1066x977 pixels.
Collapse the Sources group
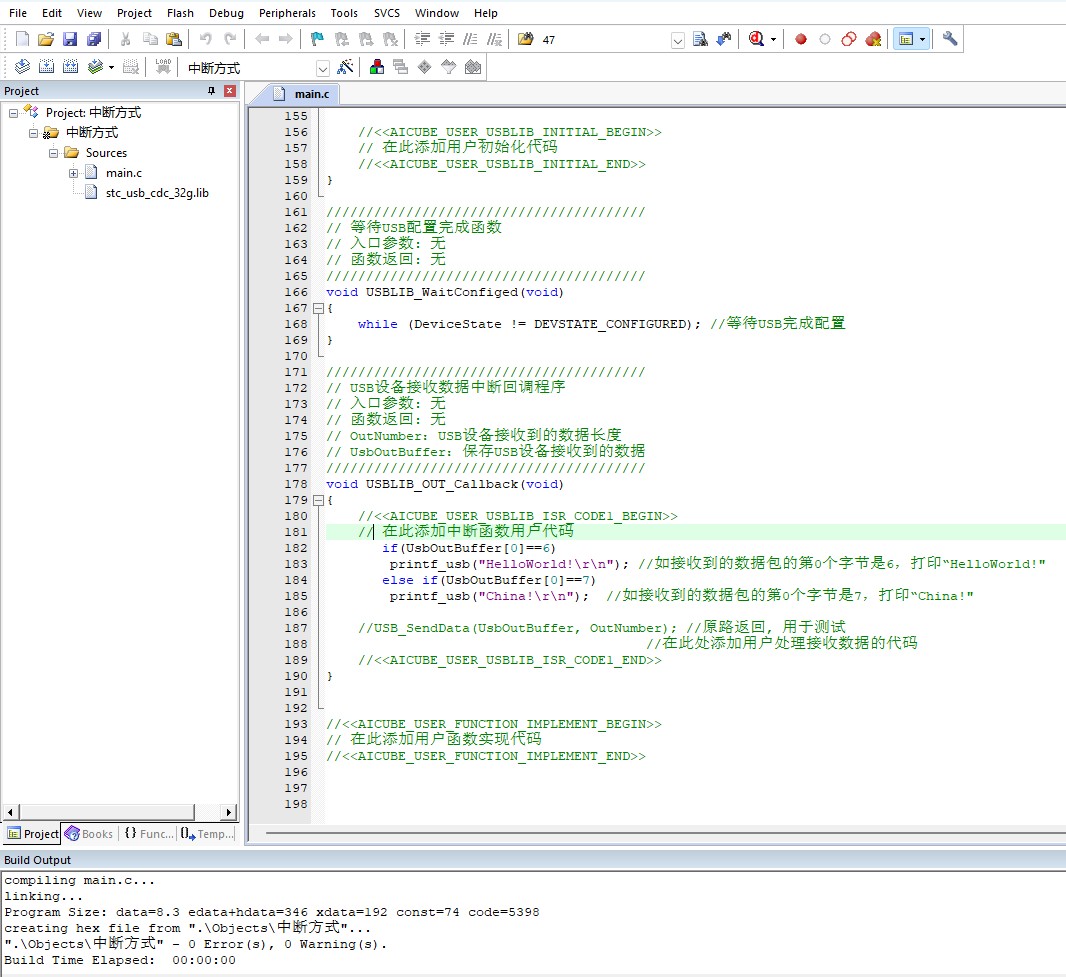[x=53, y=153]
